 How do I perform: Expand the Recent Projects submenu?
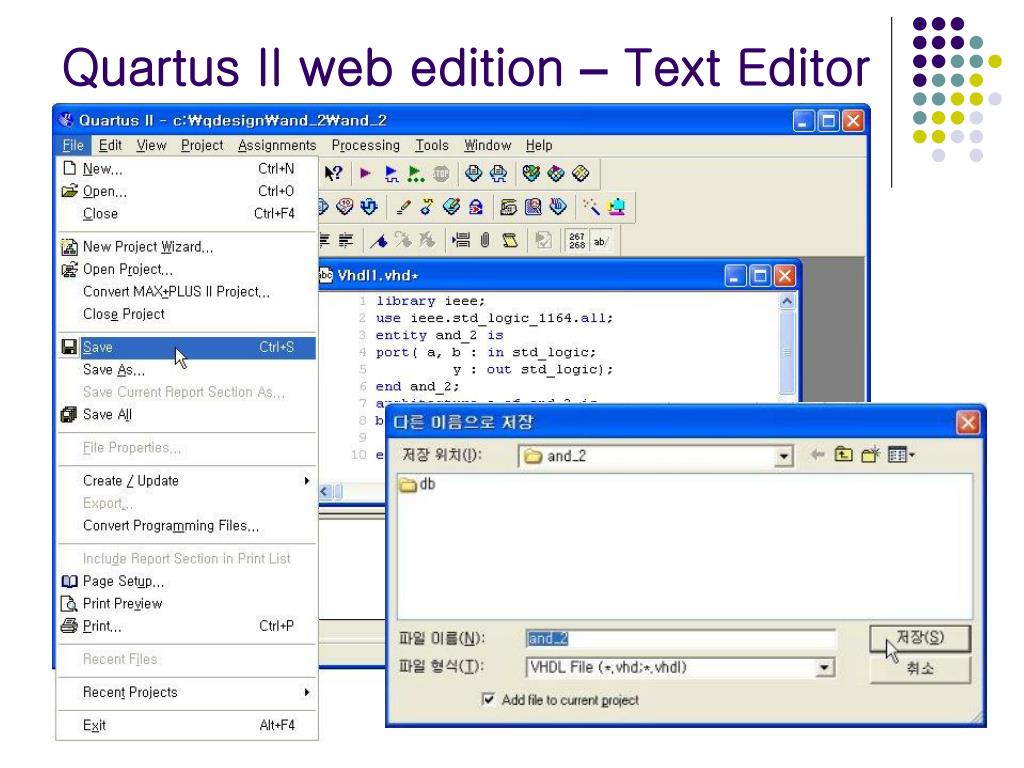coord(187,692)
